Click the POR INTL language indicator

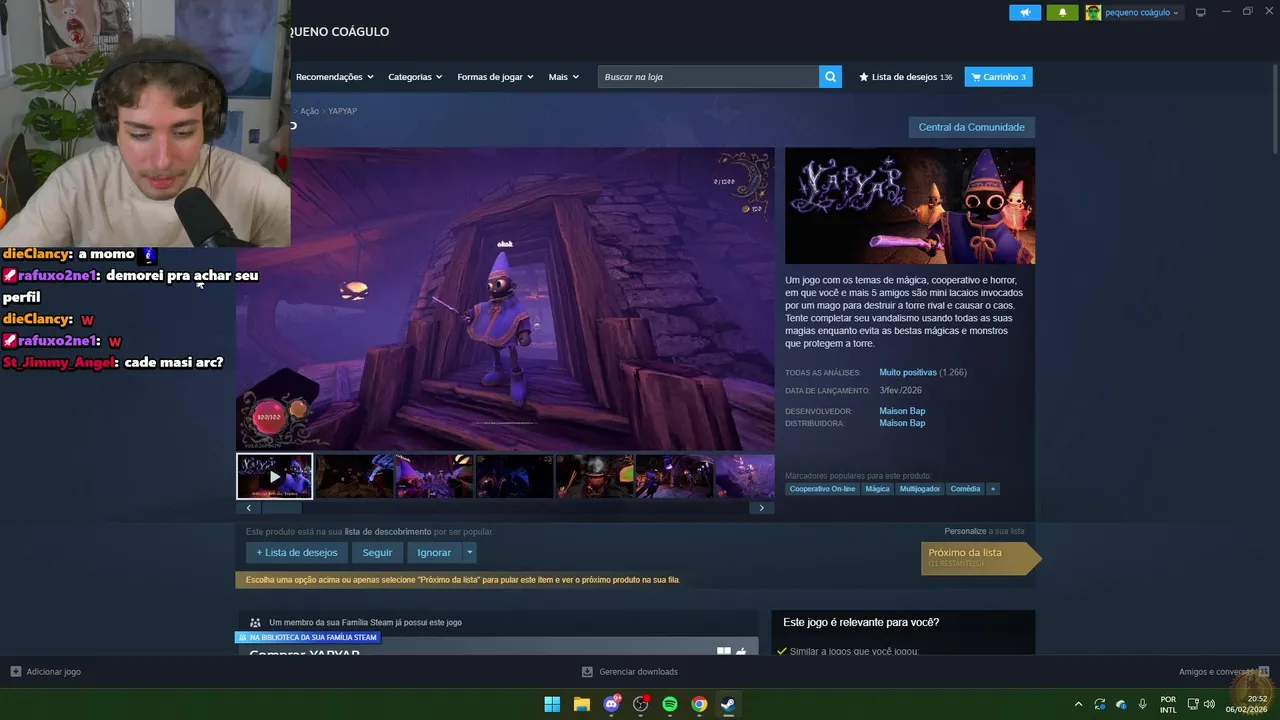click(x=1168, y=704)
